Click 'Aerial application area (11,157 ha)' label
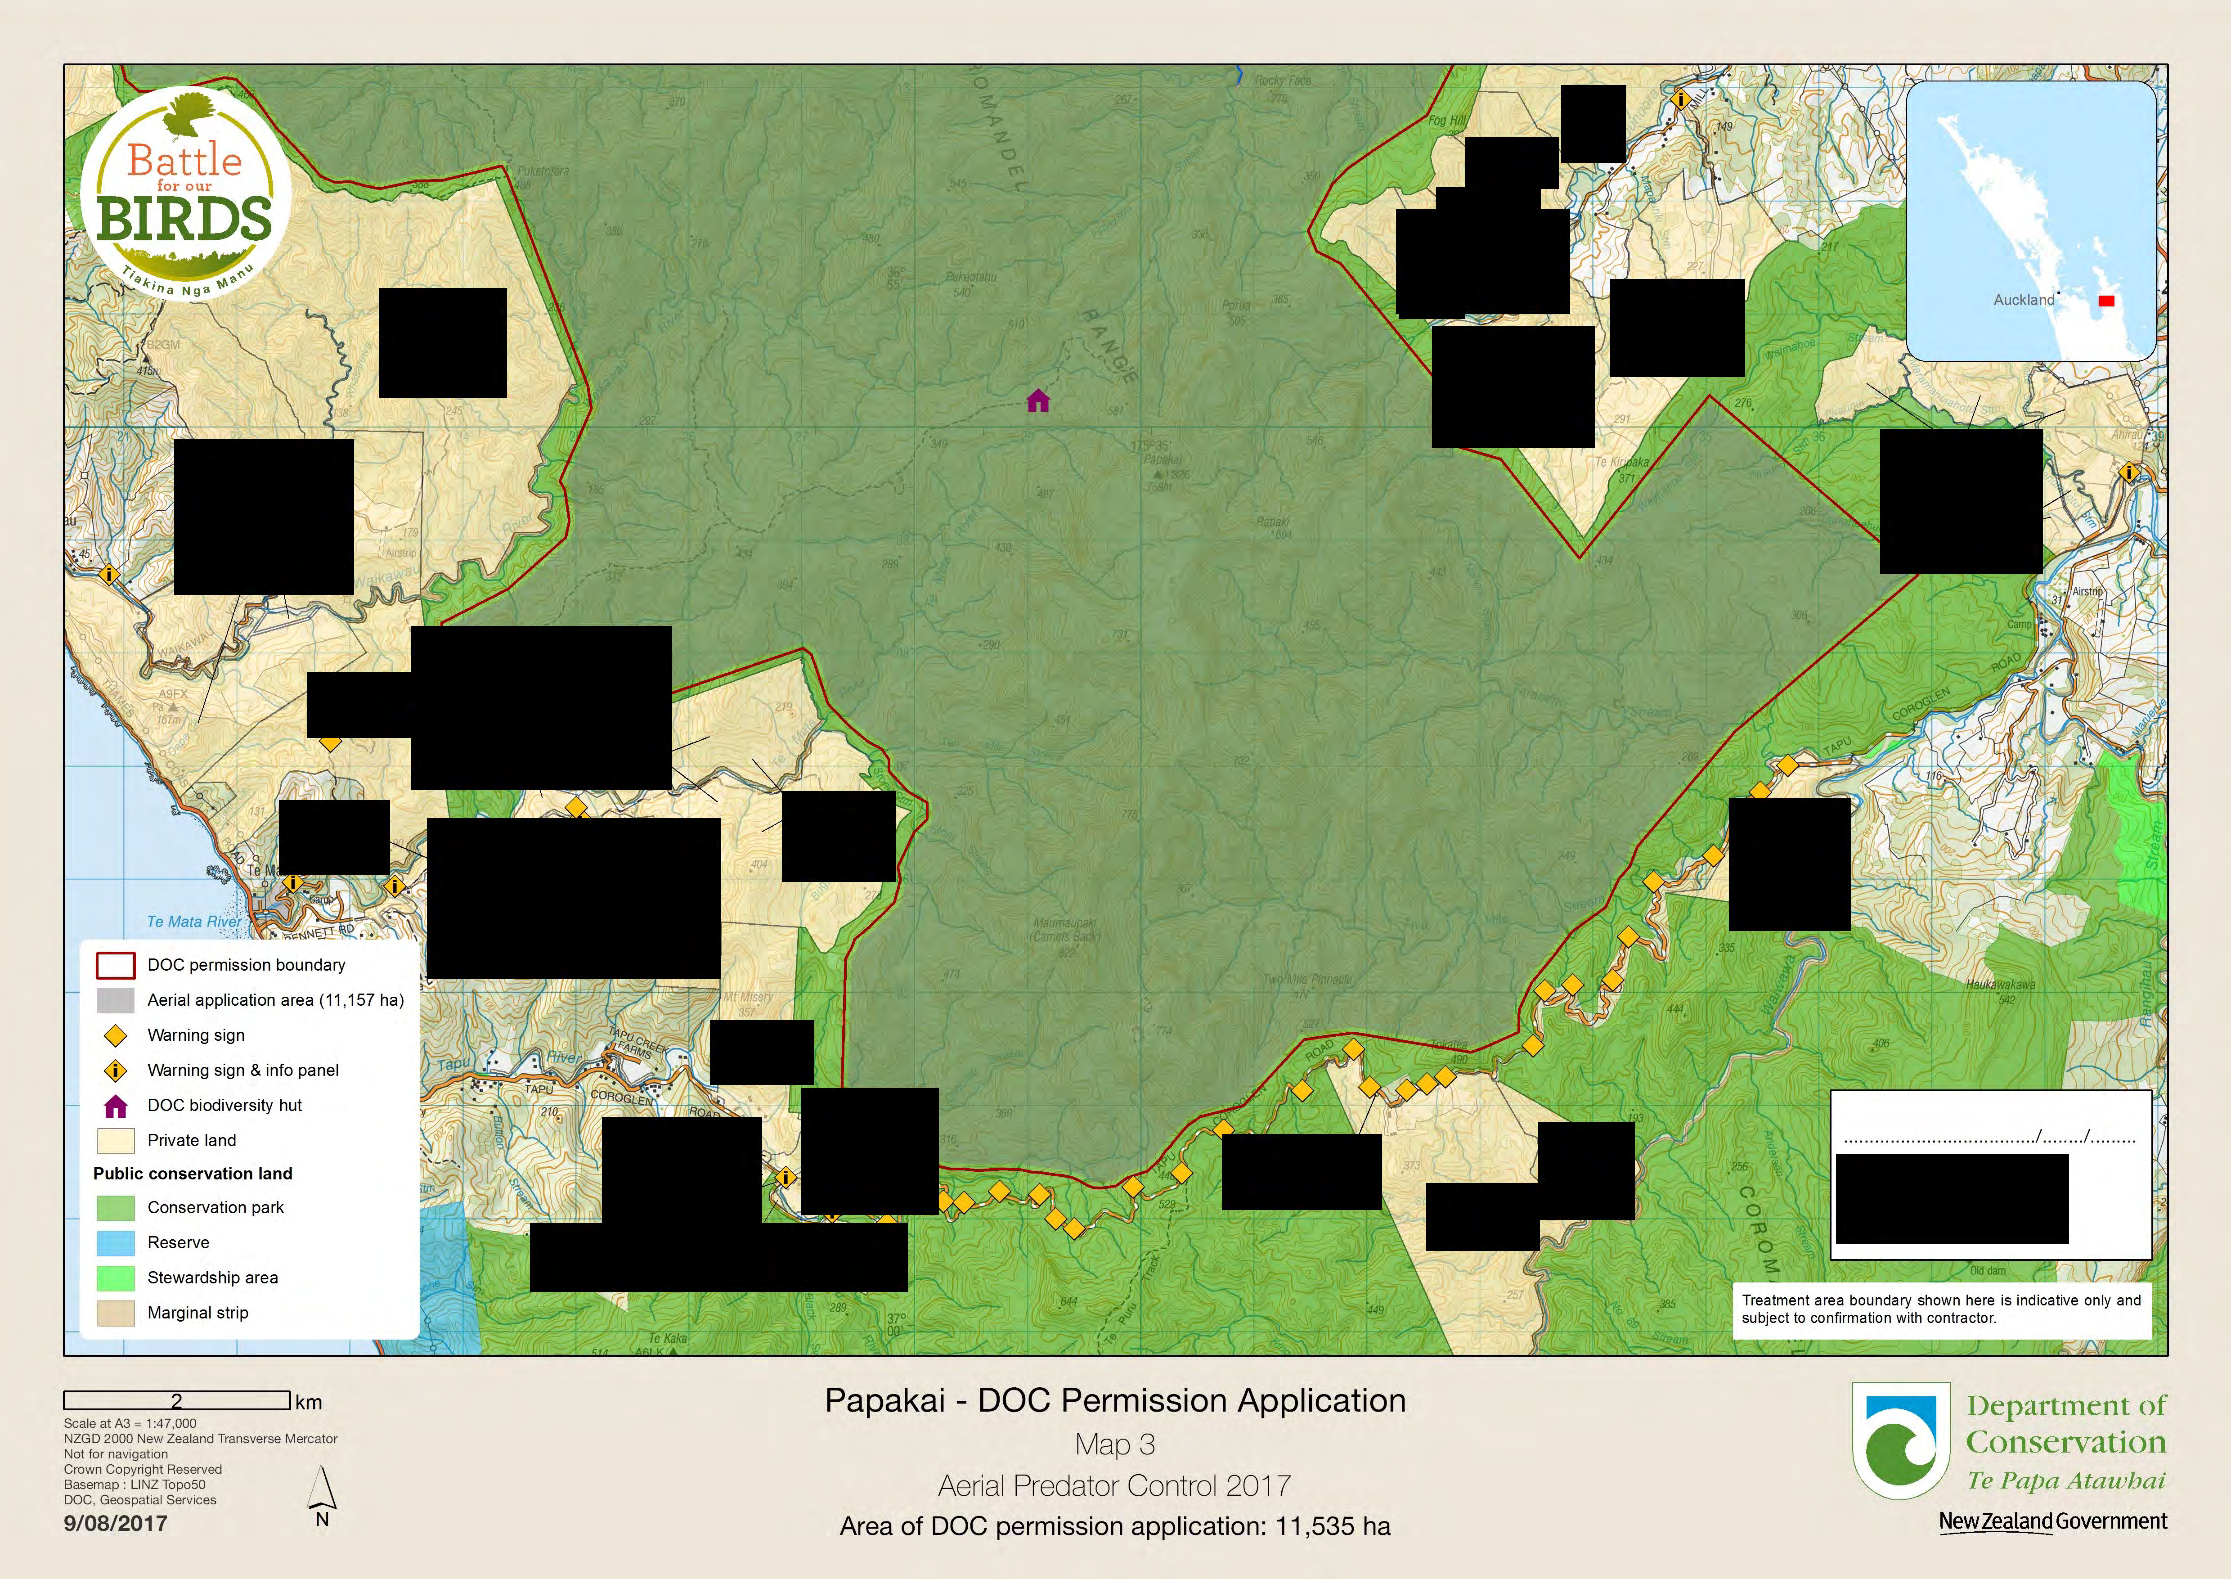This screenshot has height=1579, width=2231. coord(276,1000)
